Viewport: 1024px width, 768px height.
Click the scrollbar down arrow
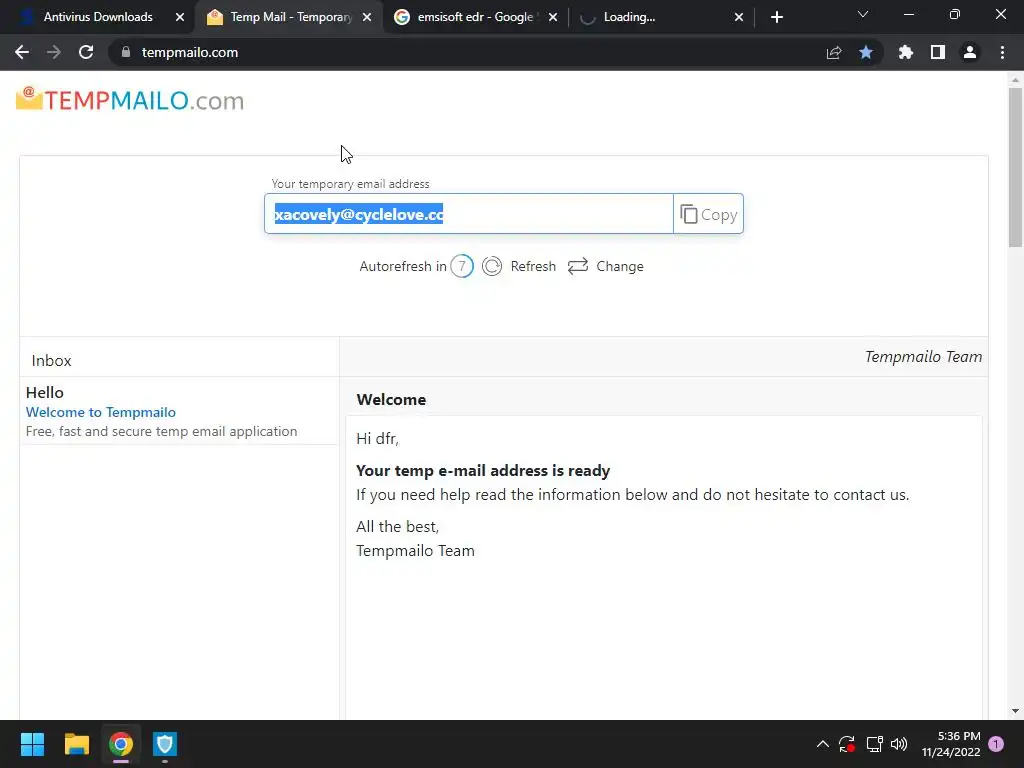coord(1015,711)
